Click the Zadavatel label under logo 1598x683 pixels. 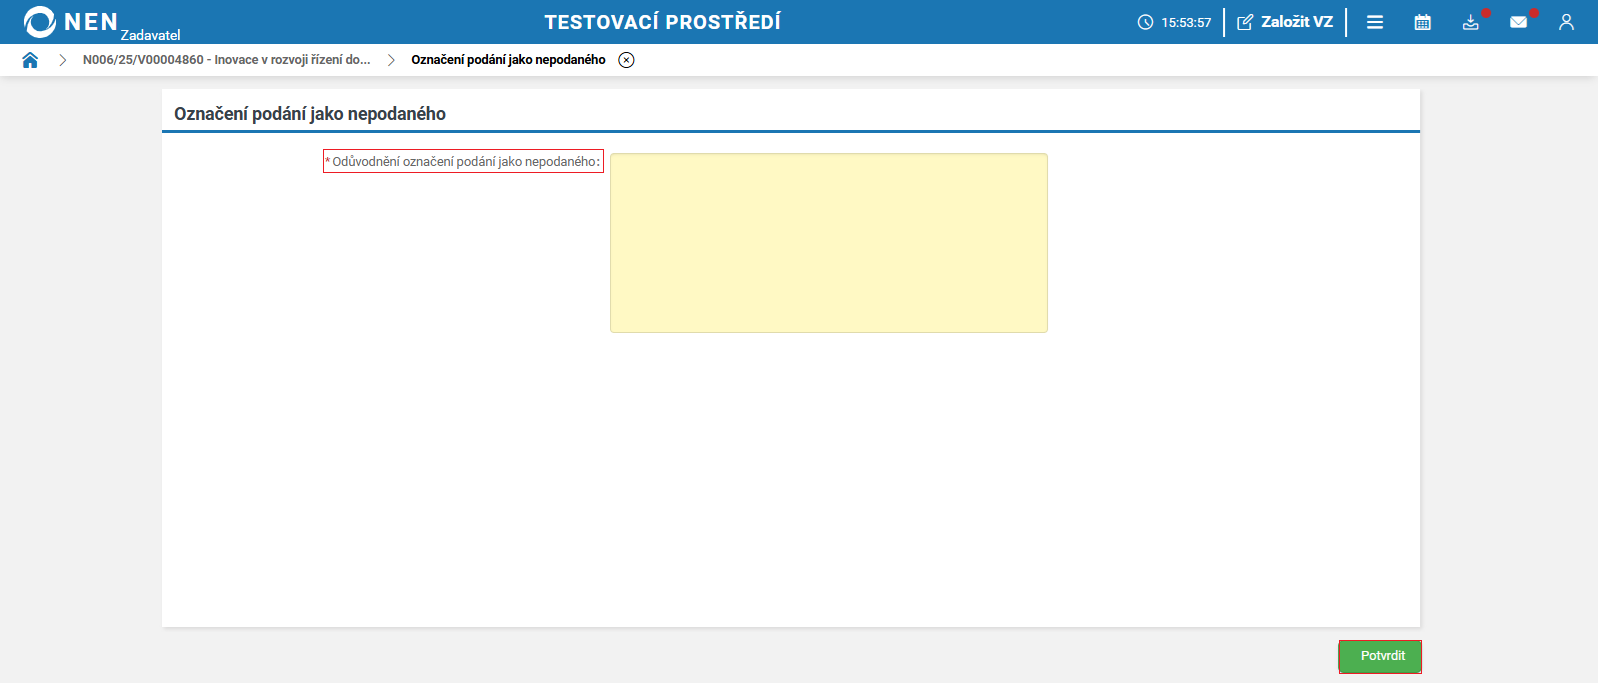tap(150, 35)
